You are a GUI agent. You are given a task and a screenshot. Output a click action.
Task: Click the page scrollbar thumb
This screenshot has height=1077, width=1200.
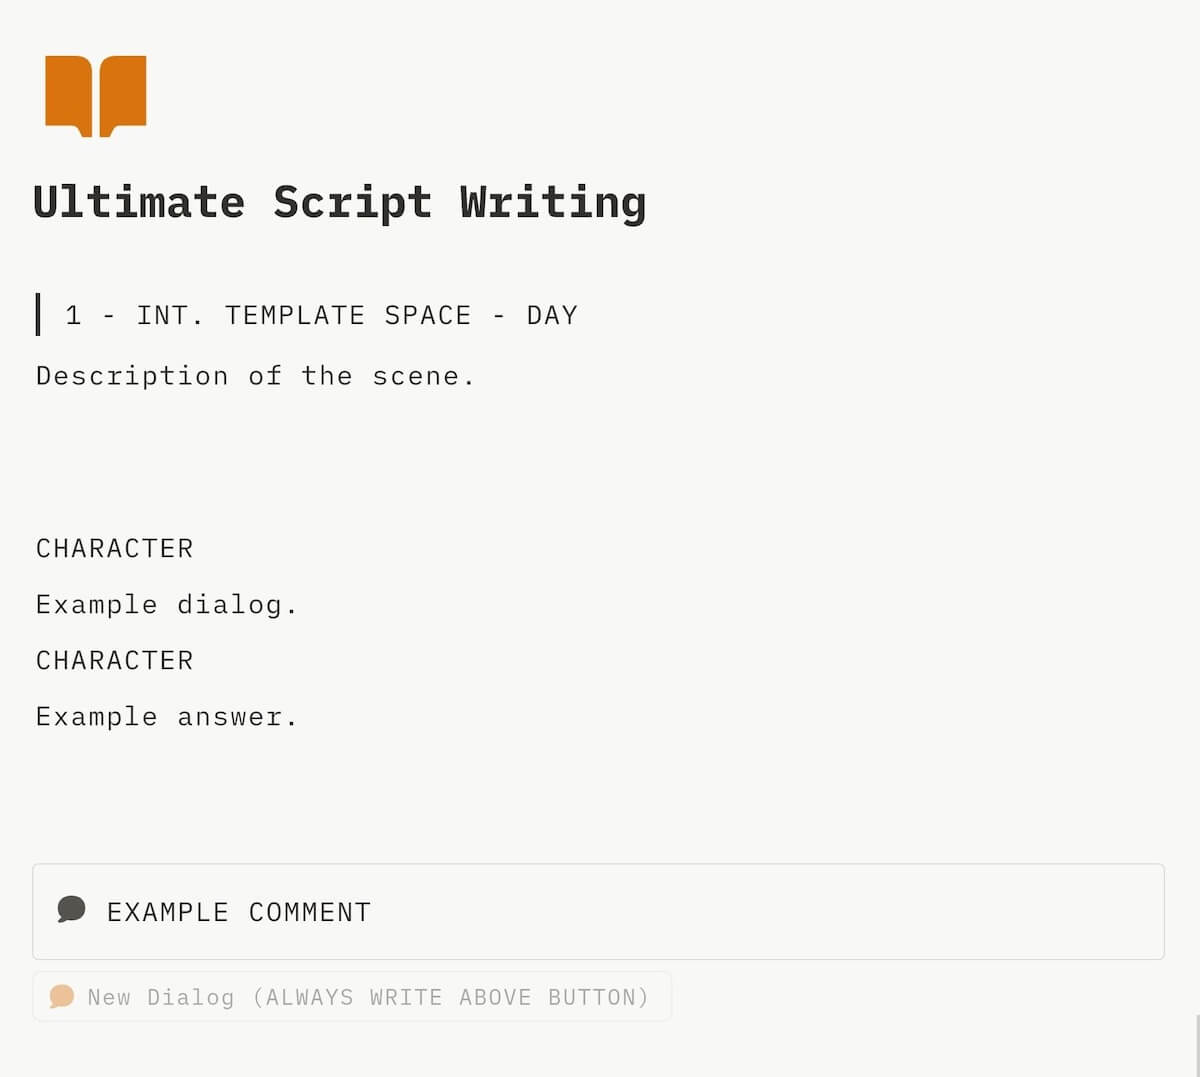point(1196,1045)
